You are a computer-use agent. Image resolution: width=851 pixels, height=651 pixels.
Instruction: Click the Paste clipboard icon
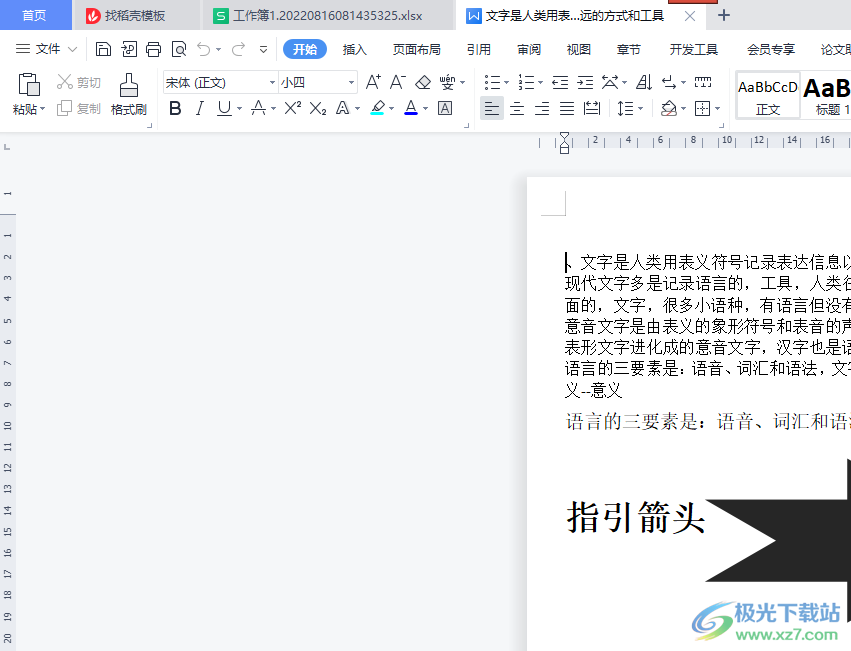(x=28, y=85)
